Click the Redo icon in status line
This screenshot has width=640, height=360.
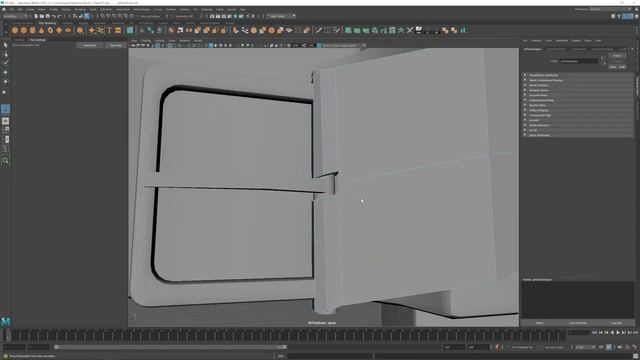point(59,16)
